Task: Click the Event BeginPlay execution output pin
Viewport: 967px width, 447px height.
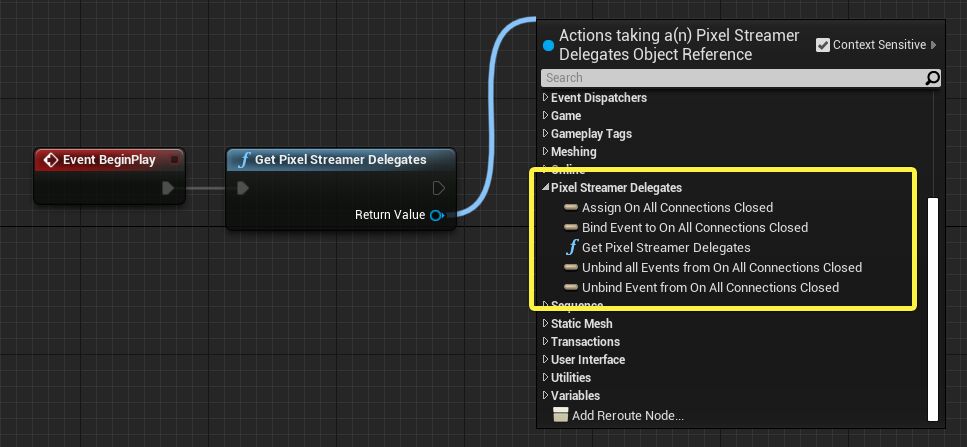Action: (x=168, y=188)
